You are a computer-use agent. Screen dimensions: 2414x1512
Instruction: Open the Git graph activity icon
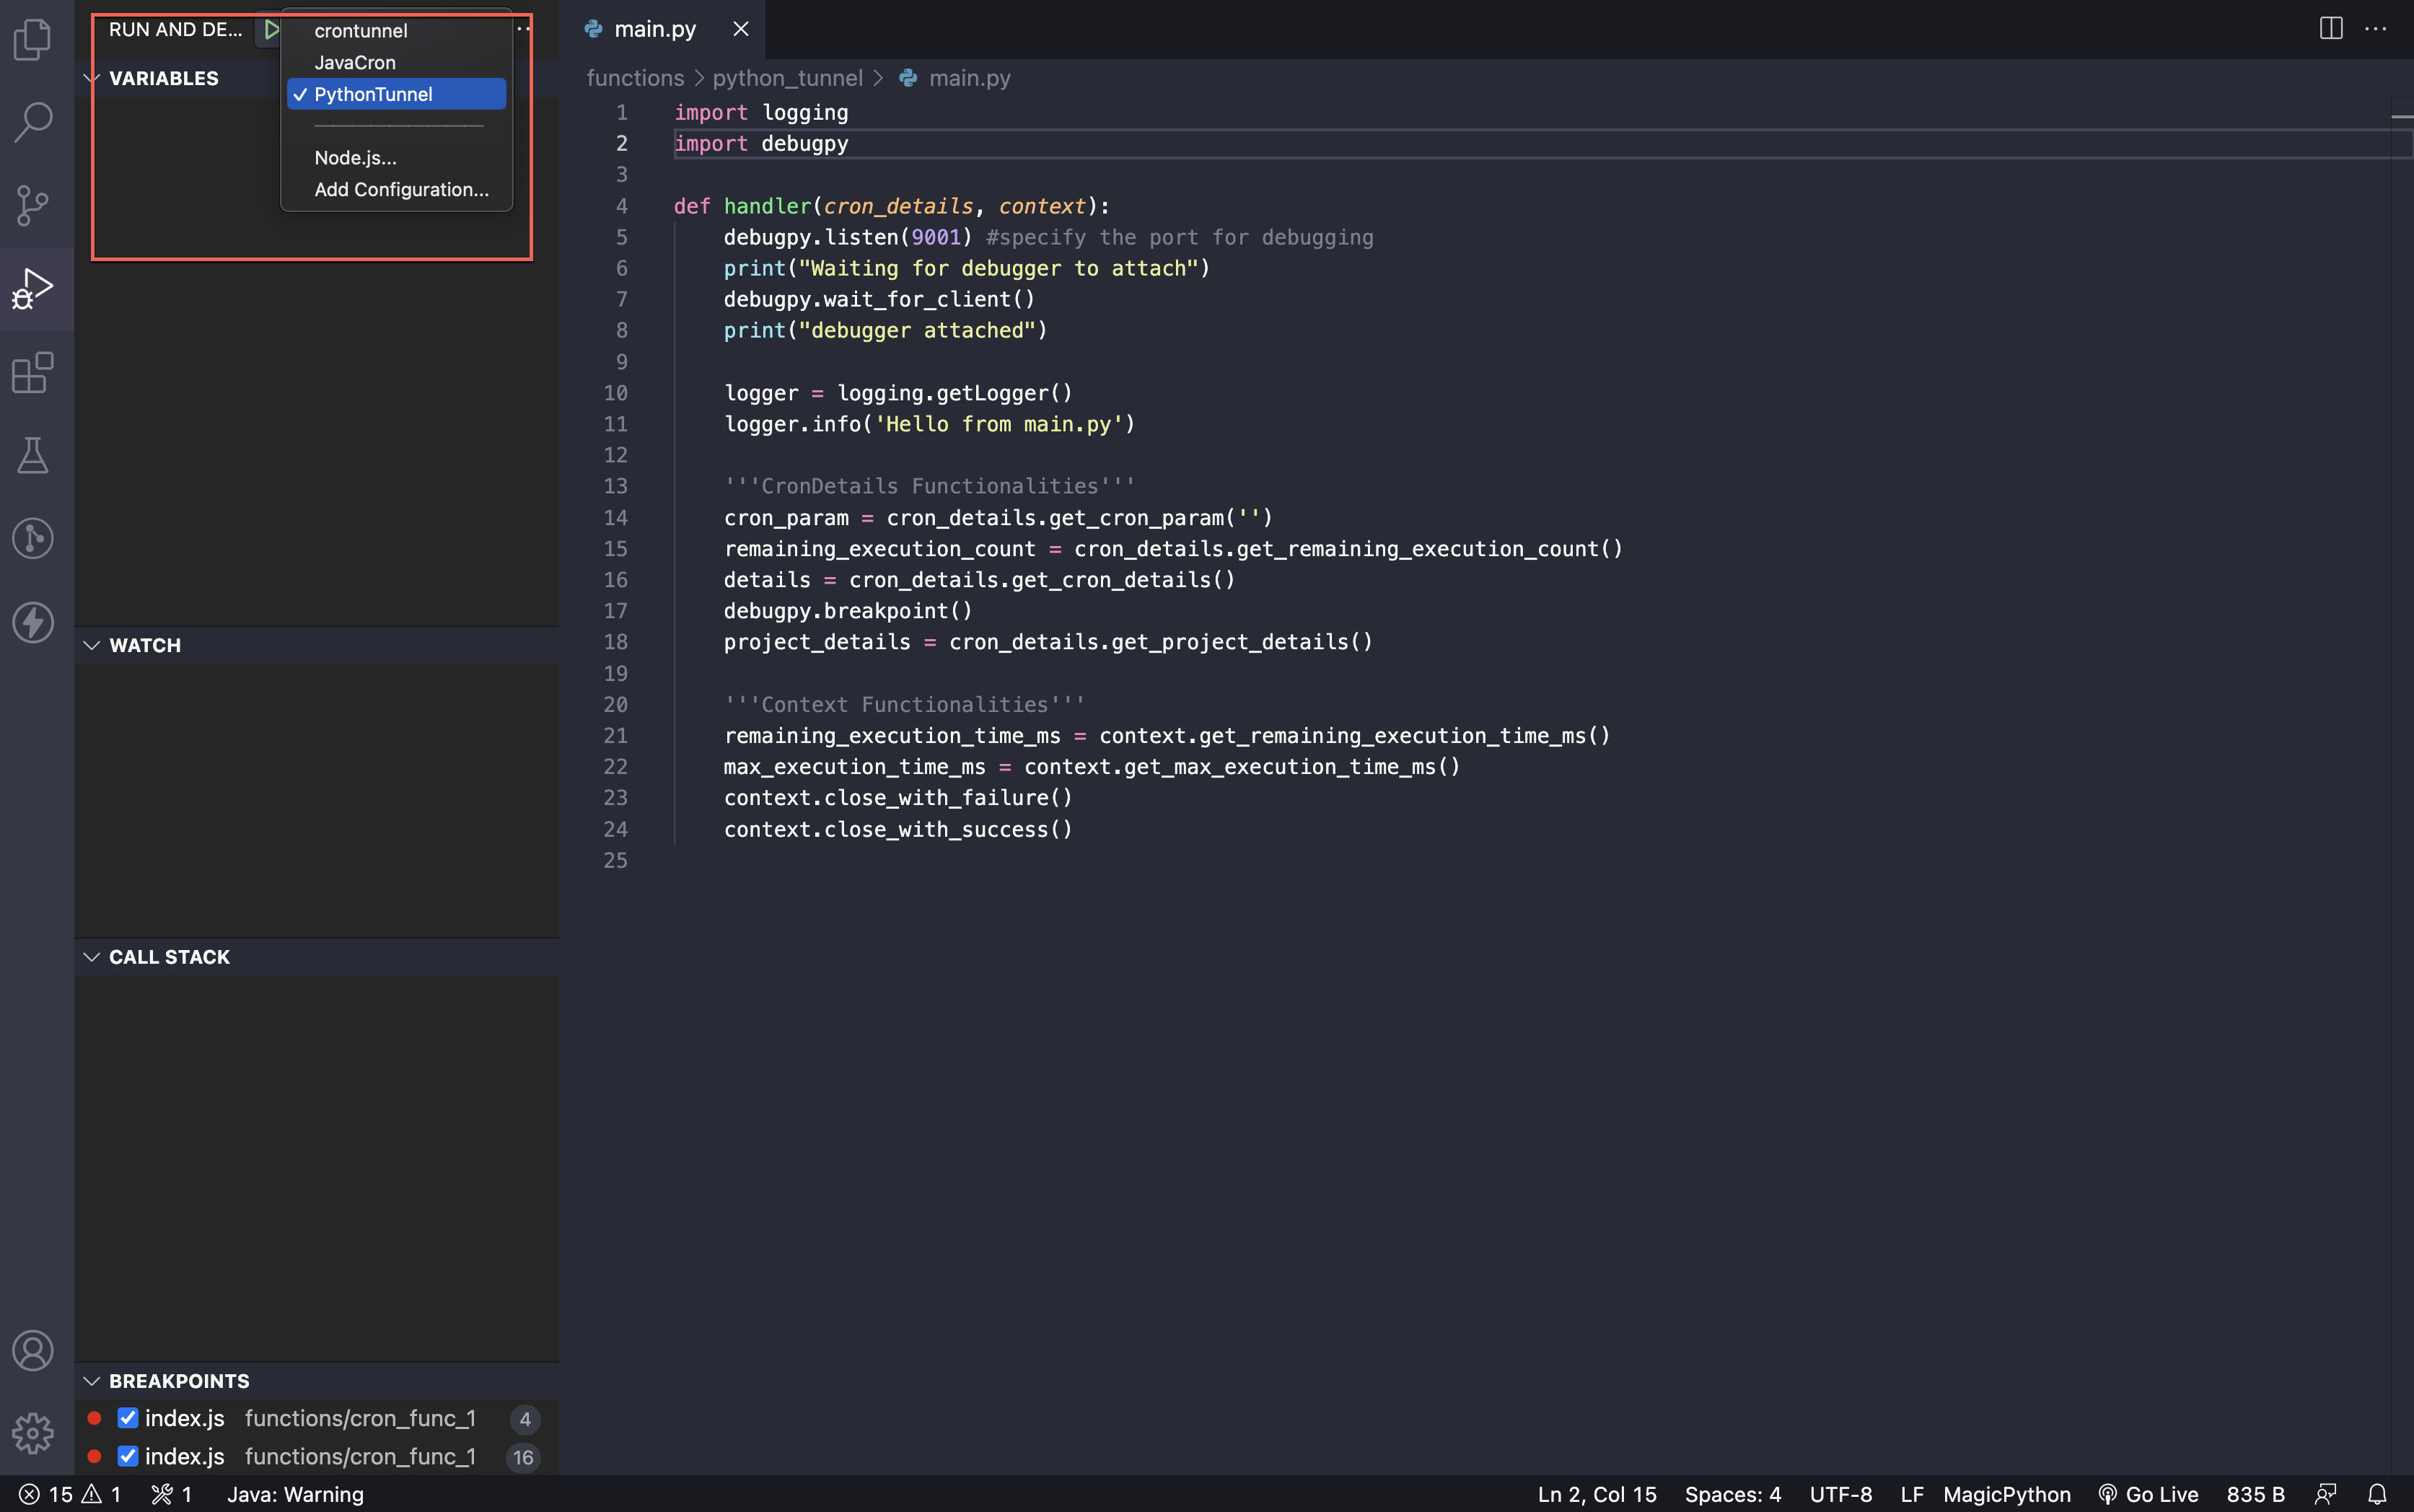[33, 538]
